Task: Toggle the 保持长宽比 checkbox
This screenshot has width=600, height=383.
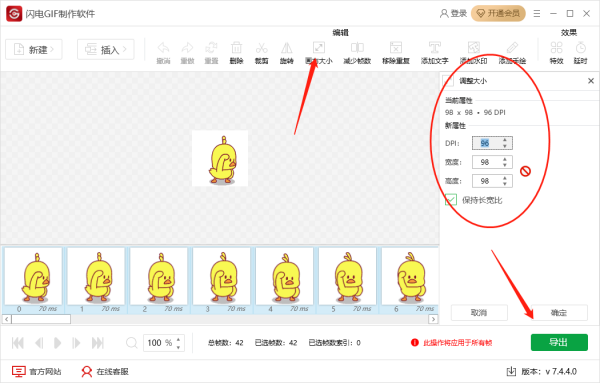Action: 451,200
